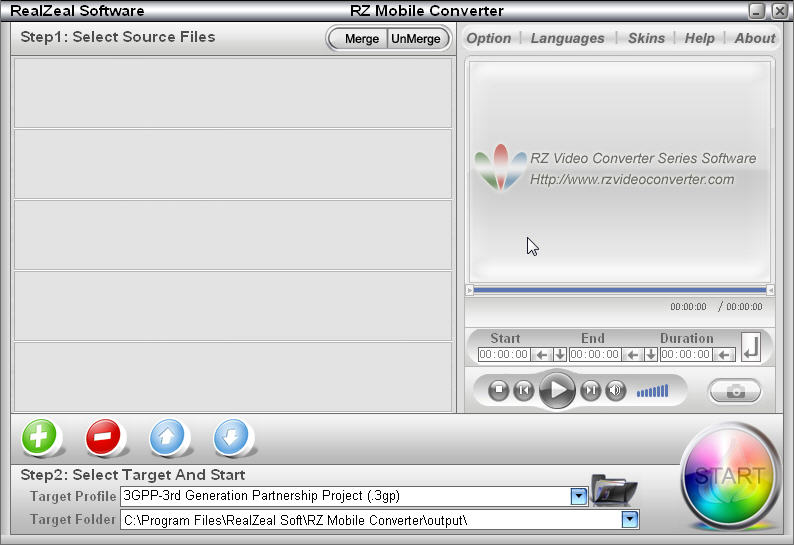Edit the Duration time field
Viewport: 794px width, 545px height.
click(x=686, y=355)
